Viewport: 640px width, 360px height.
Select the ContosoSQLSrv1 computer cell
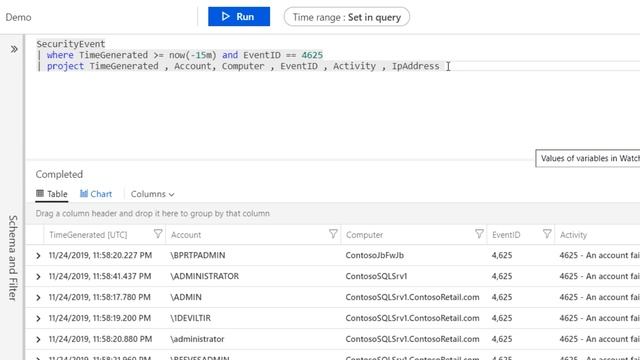(376, 276)
